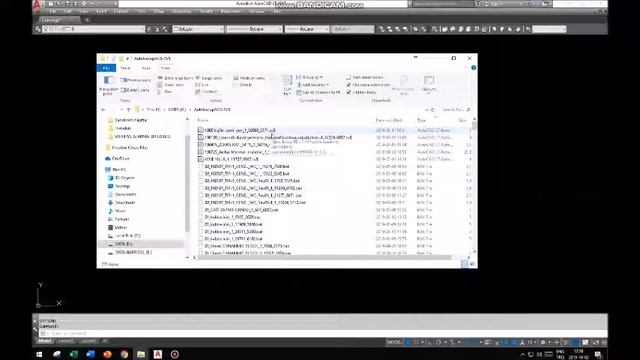Open the Share tab in Explorer
640x360 pixels.
[146, 68]
